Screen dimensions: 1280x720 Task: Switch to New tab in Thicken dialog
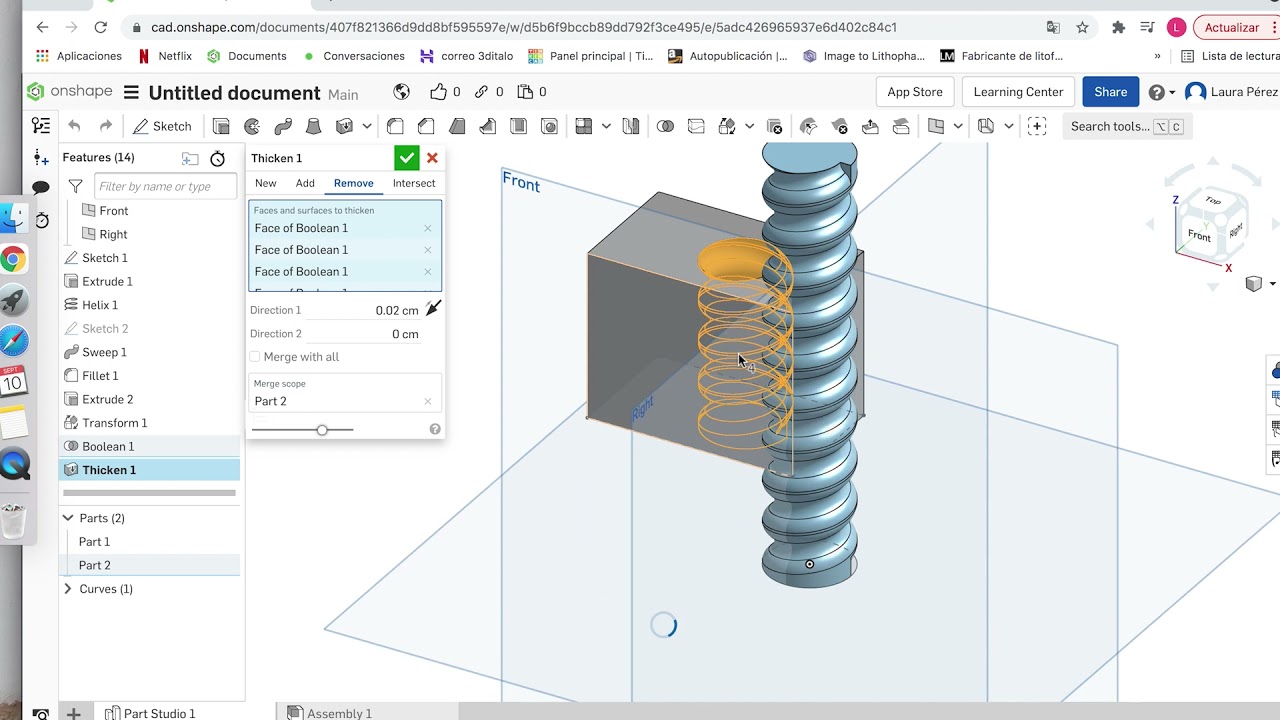click(265, 183)
